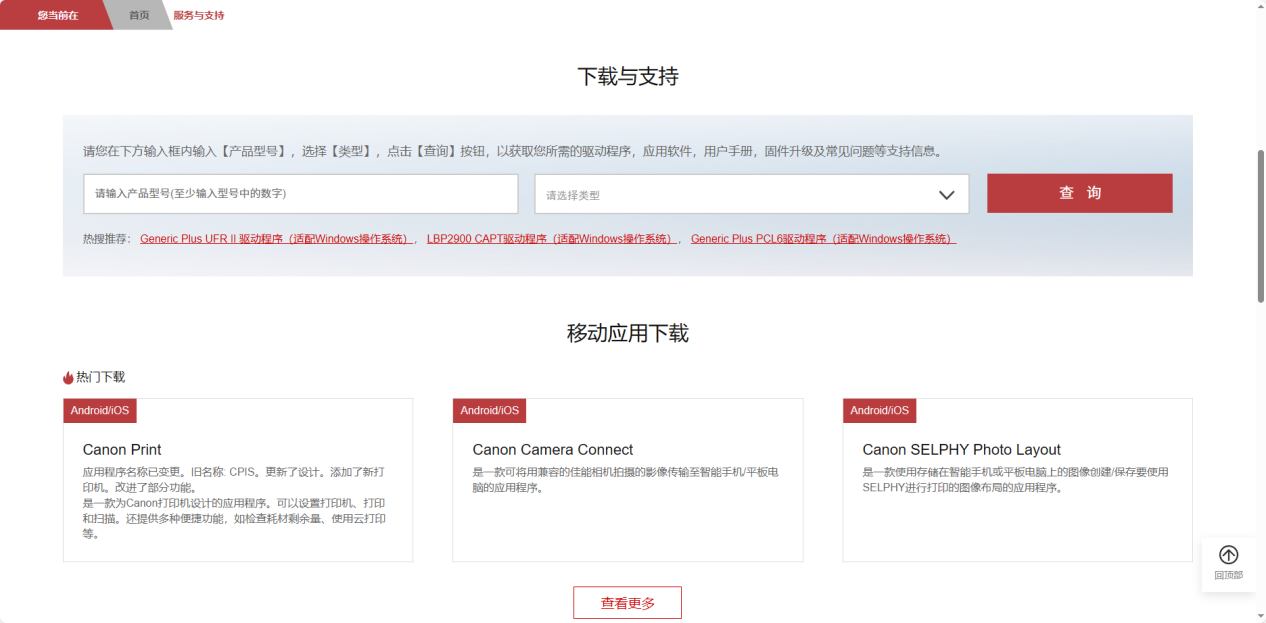This screenshot has width=1266, height=623.
Task: Click the vertical page scrollbar thumb
Action: click(1260, 225)
